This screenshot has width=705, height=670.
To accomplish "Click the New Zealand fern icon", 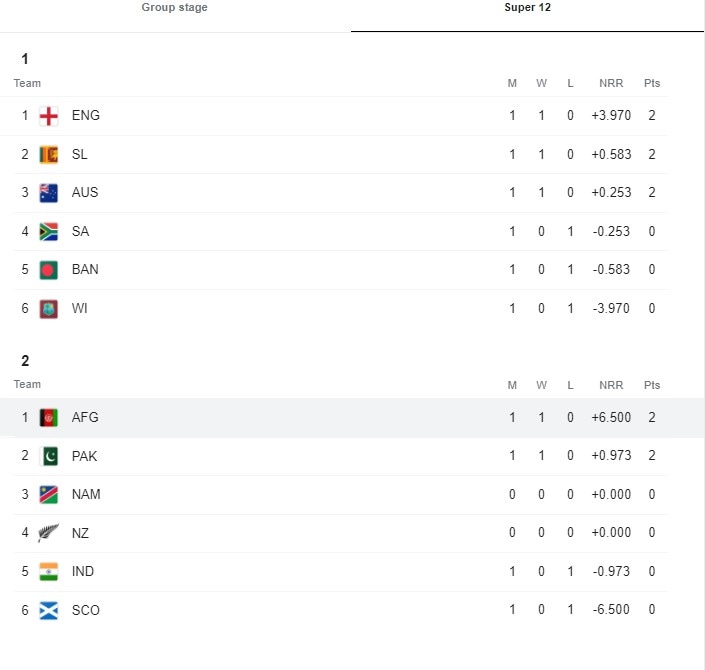I will [49, 533].
